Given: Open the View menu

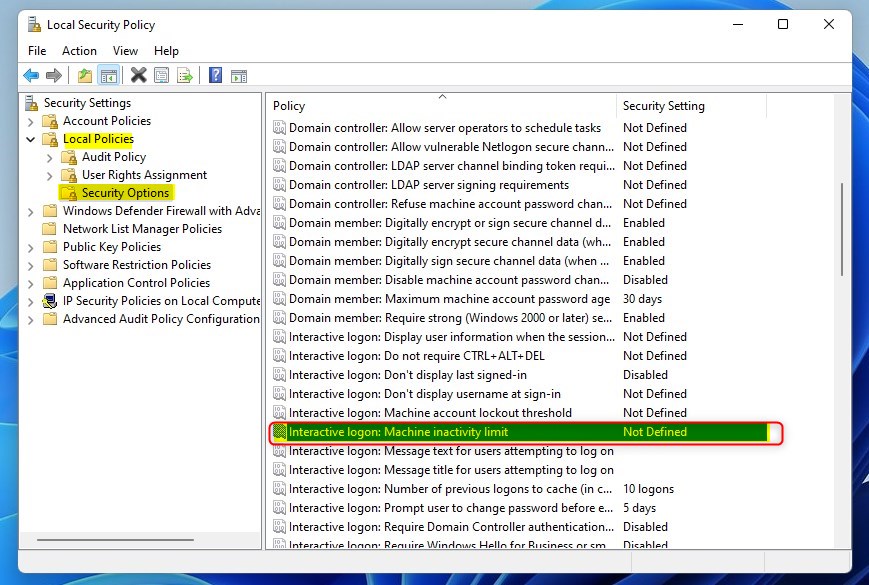Looking at the screenshot, I should coord(125,51).
